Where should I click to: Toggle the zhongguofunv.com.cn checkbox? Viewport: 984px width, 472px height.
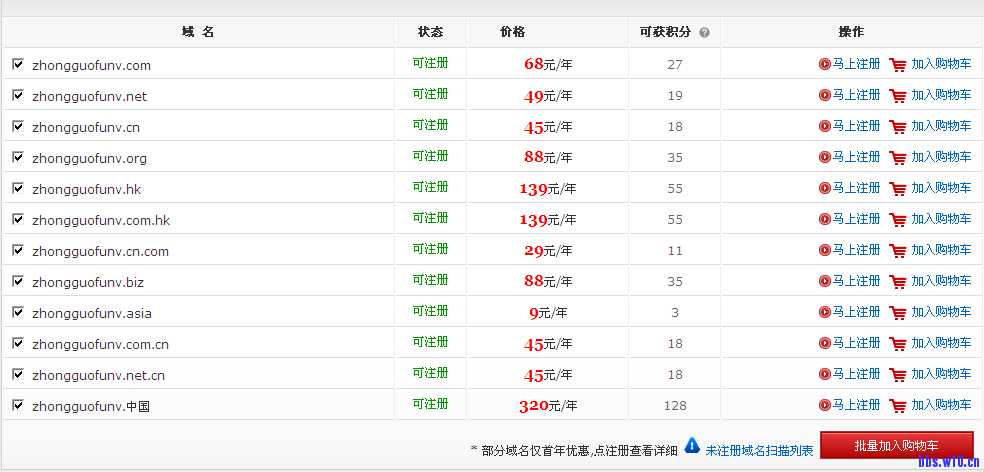tap(18, 343)
